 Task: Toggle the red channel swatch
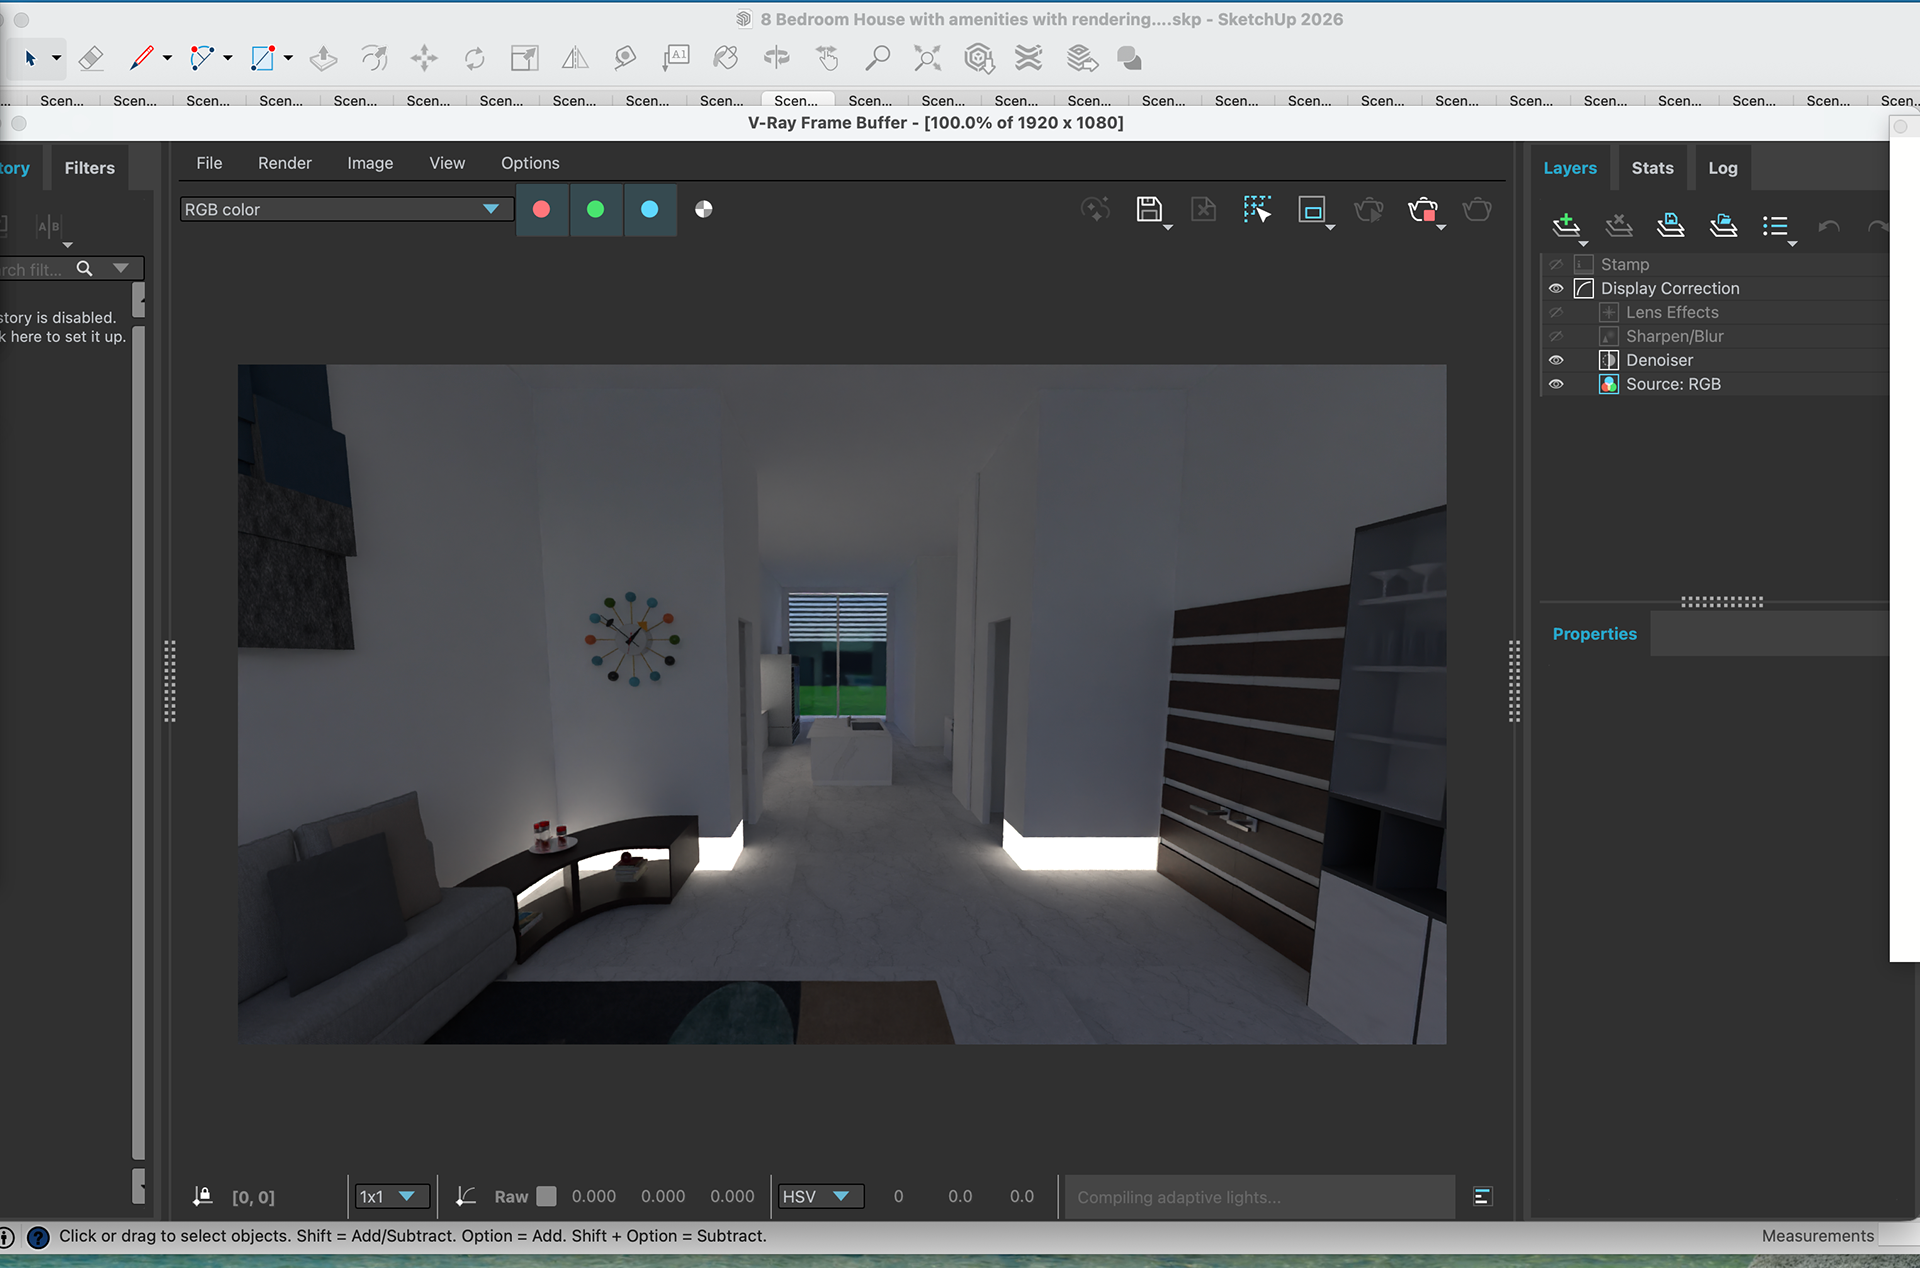[x=542, y=209]
